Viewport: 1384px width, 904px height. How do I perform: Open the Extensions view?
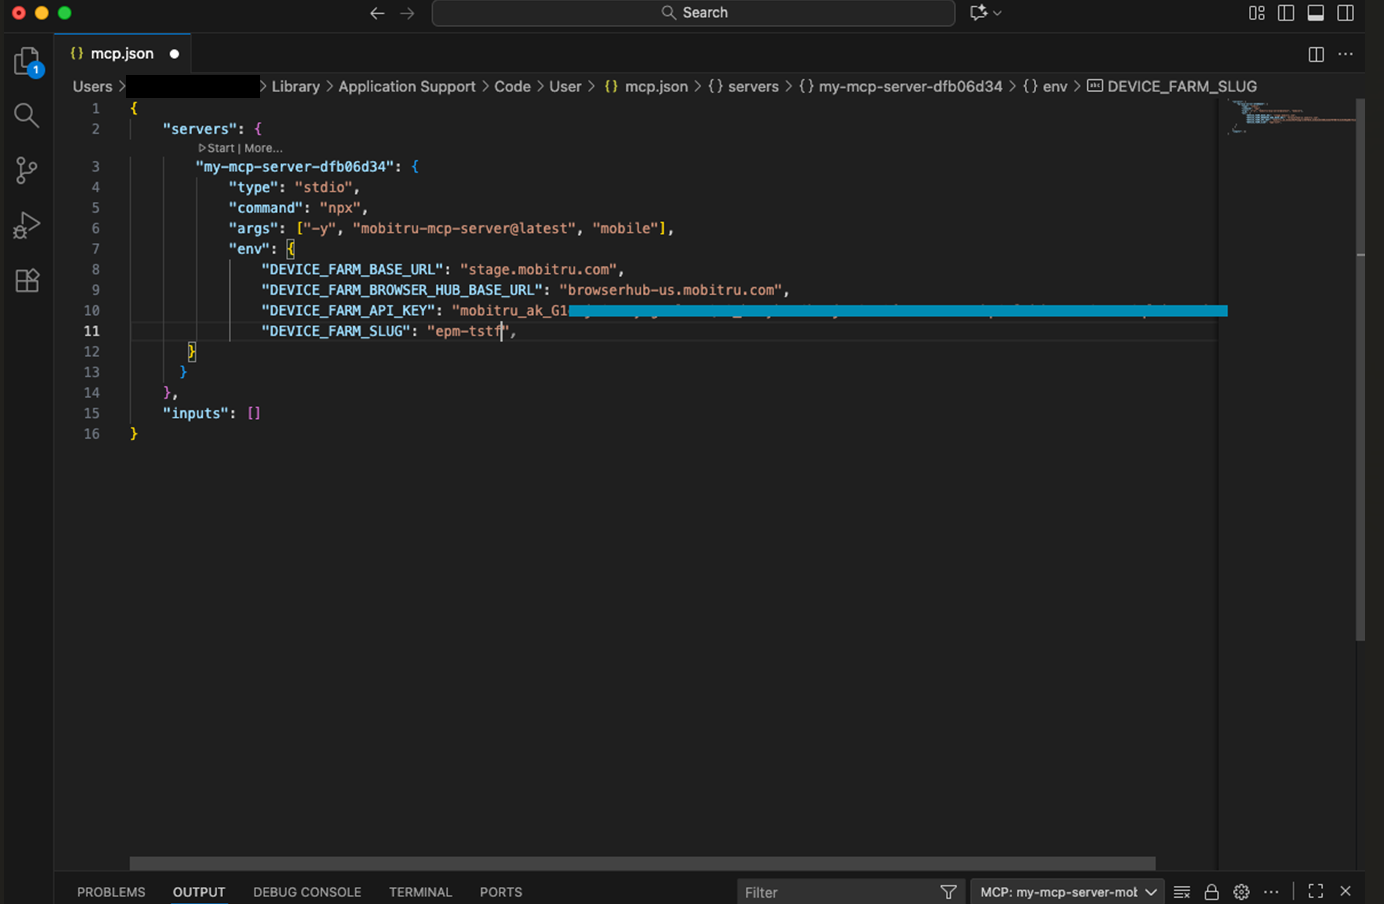pyautogui.click(x=27, y=281)
